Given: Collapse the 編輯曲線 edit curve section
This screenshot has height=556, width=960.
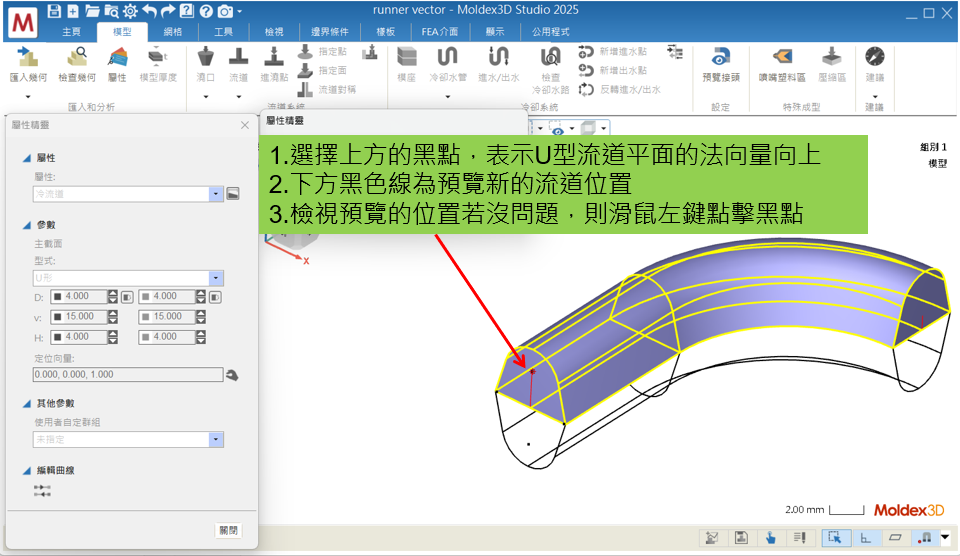Looking at the screenshot, I should [26, 471].
